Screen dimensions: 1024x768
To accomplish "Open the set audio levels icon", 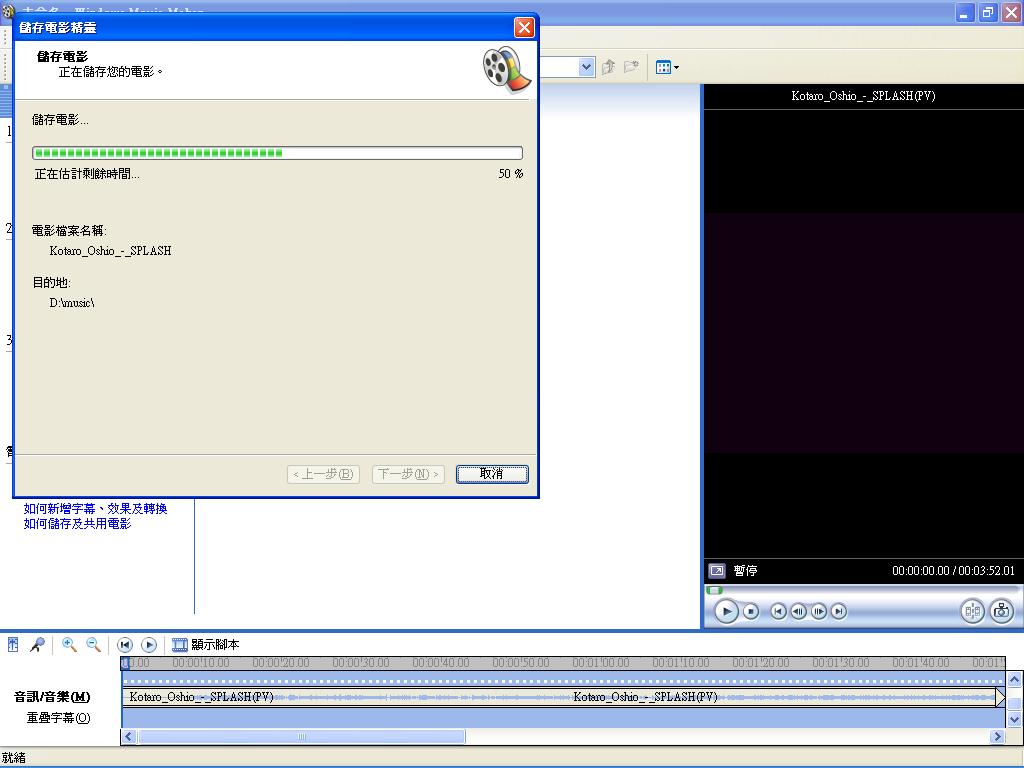I will pyautogui.click(x=13, y=645).
